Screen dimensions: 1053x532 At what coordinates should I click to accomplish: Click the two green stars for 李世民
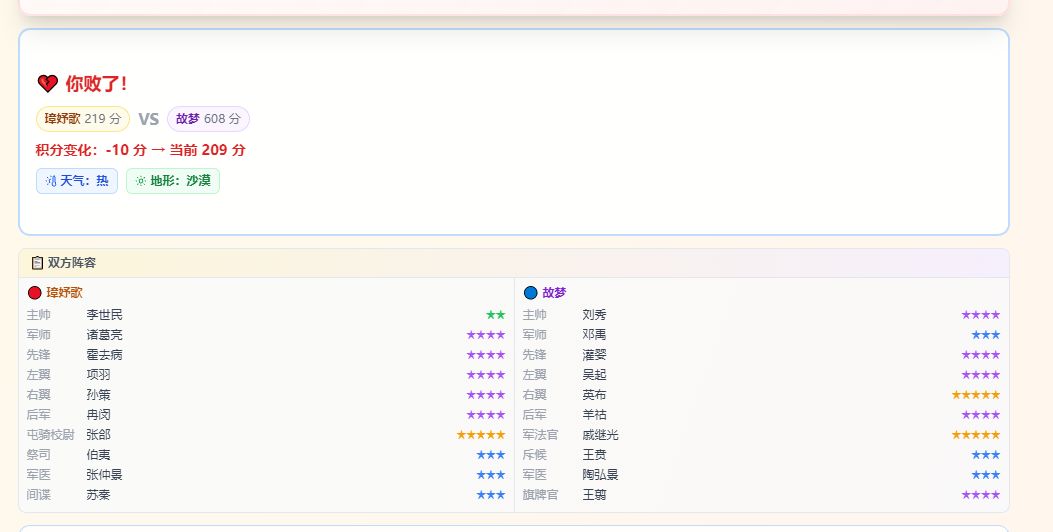tap(496, 314)
